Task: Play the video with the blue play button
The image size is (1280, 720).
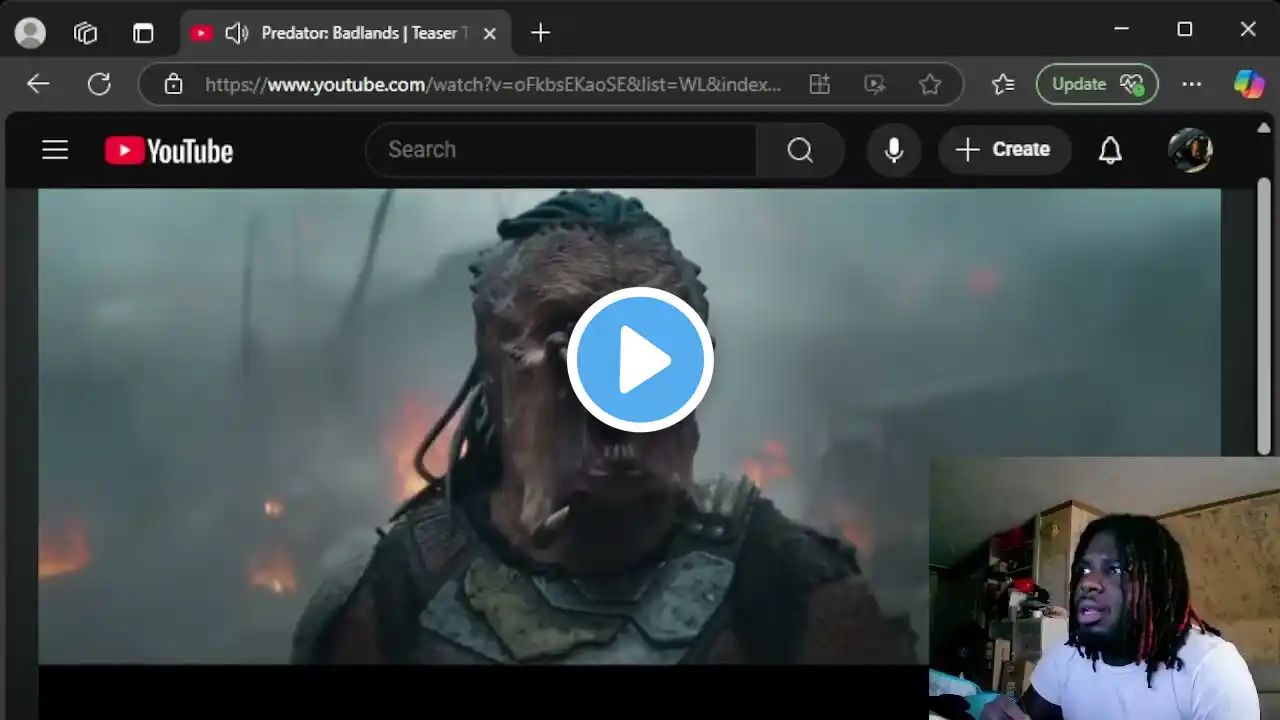Action: click(x=640, y=360)
